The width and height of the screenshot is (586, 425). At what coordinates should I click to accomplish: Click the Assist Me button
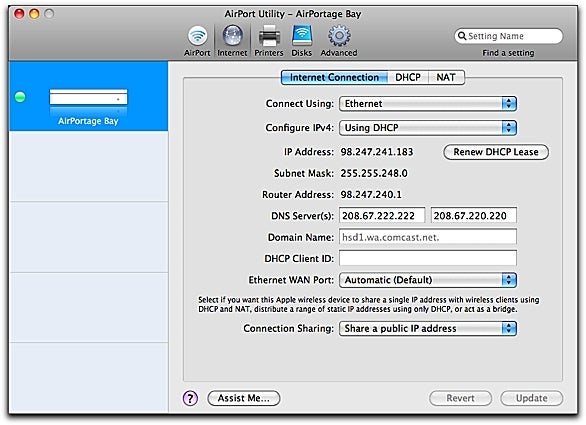click(244, 398)
